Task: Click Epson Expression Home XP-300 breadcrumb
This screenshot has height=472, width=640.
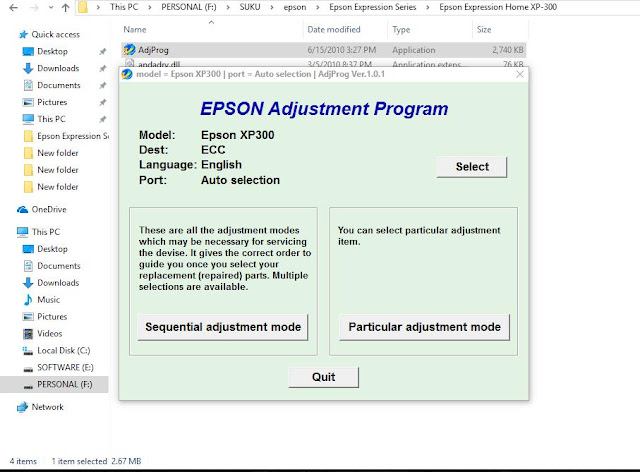Action: pyautogui.click(x=498, y=7)
